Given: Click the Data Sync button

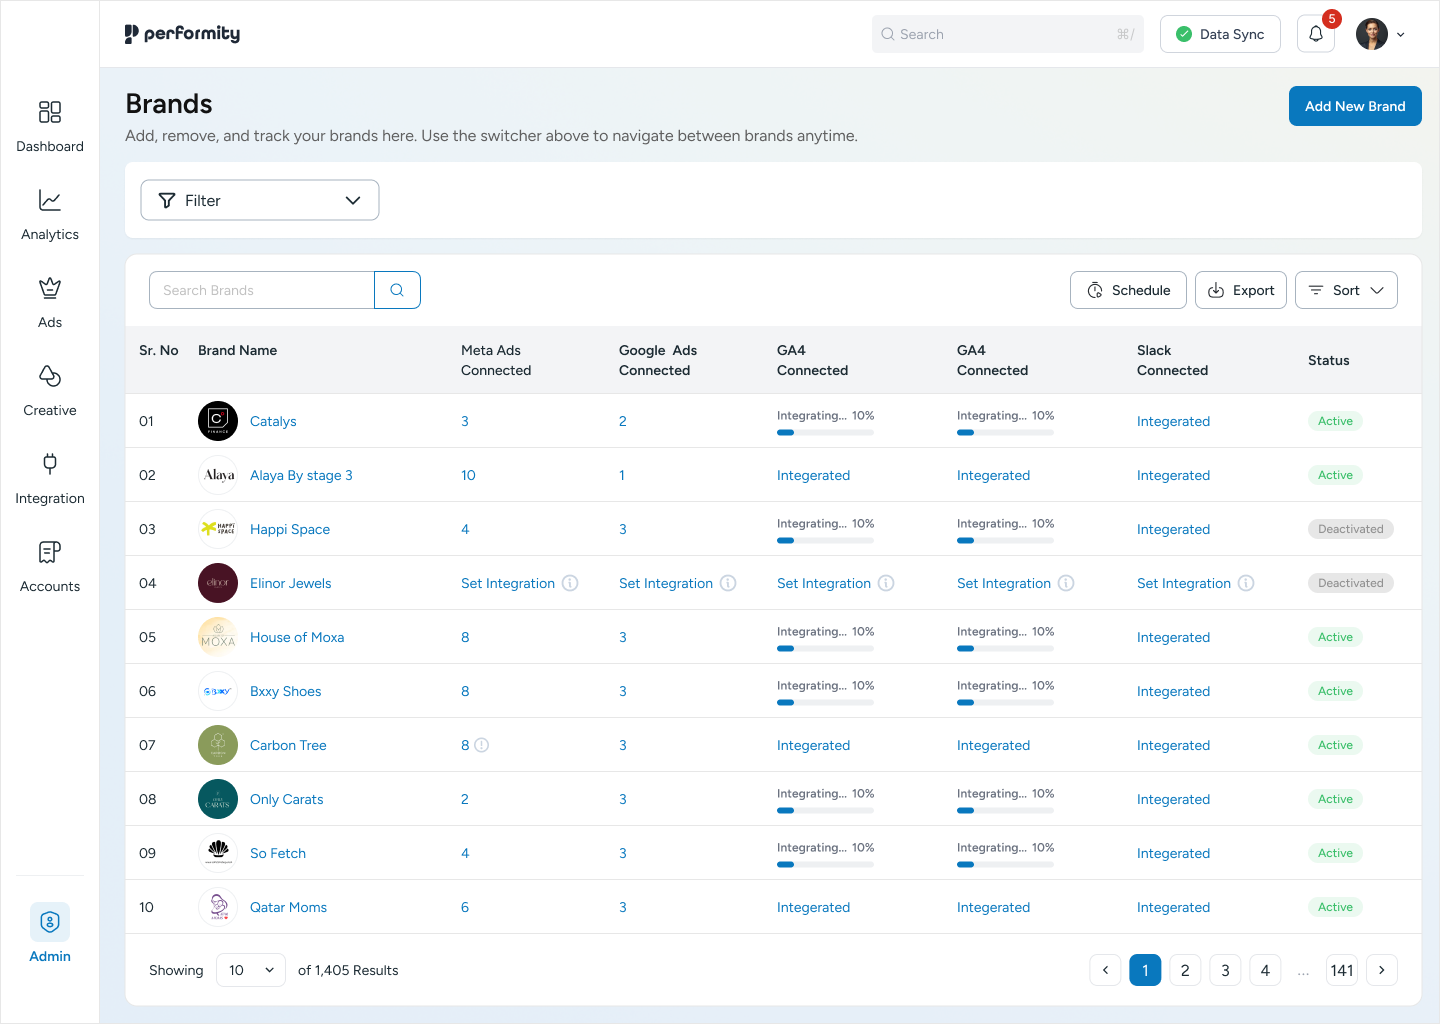Looking at the screenshot, I should [x=1220, y=34].
